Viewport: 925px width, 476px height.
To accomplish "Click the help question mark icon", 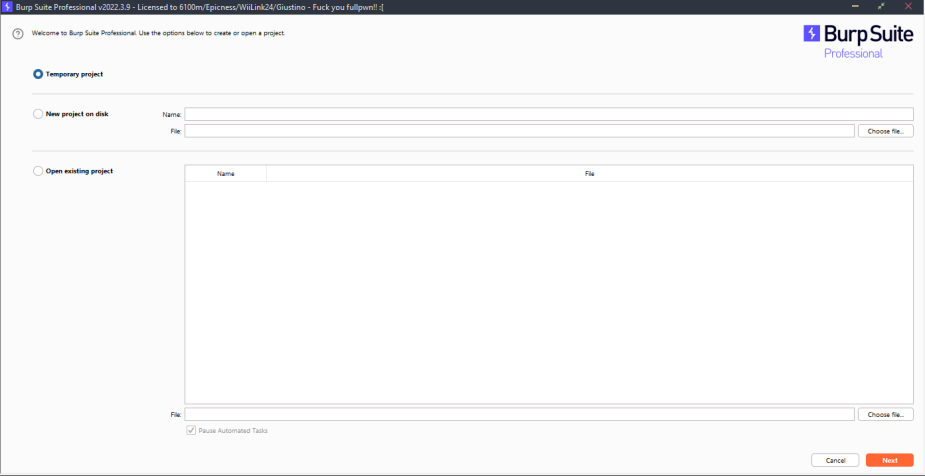I will 18,34.
